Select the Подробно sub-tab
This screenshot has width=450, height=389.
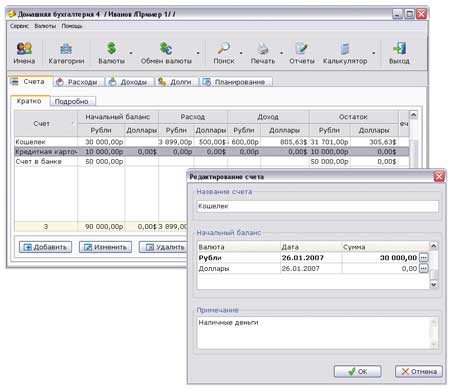tap(72, 101)
